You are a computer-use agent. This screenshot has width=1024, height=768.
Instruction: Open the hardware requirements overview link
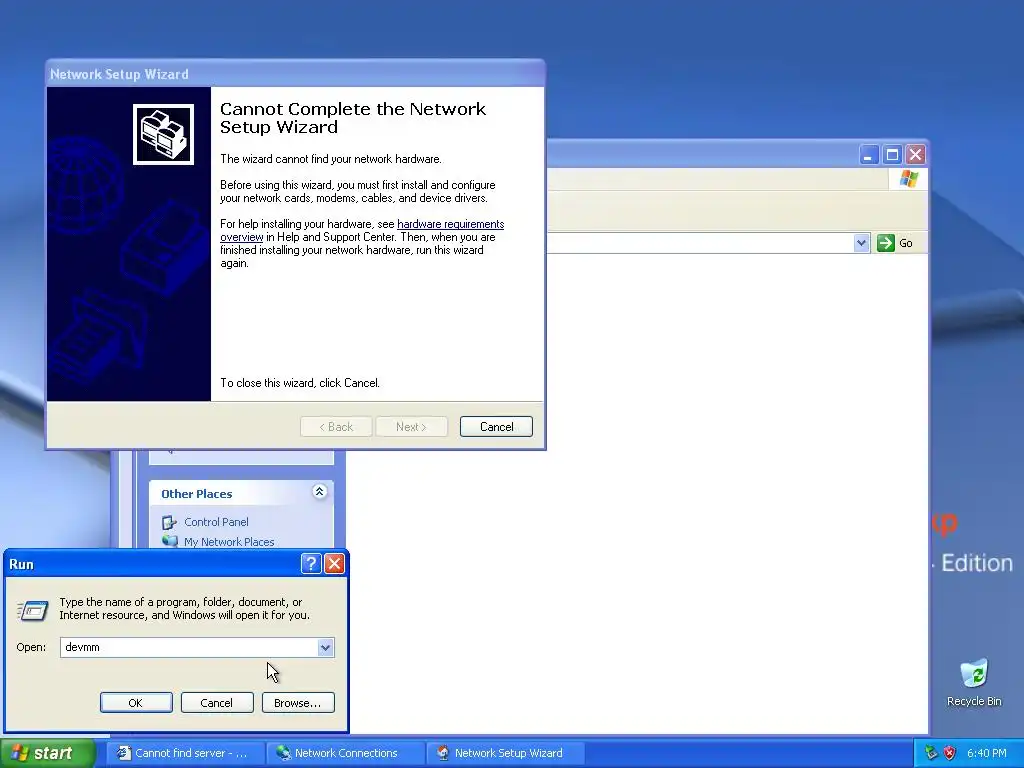click(362, 231)
